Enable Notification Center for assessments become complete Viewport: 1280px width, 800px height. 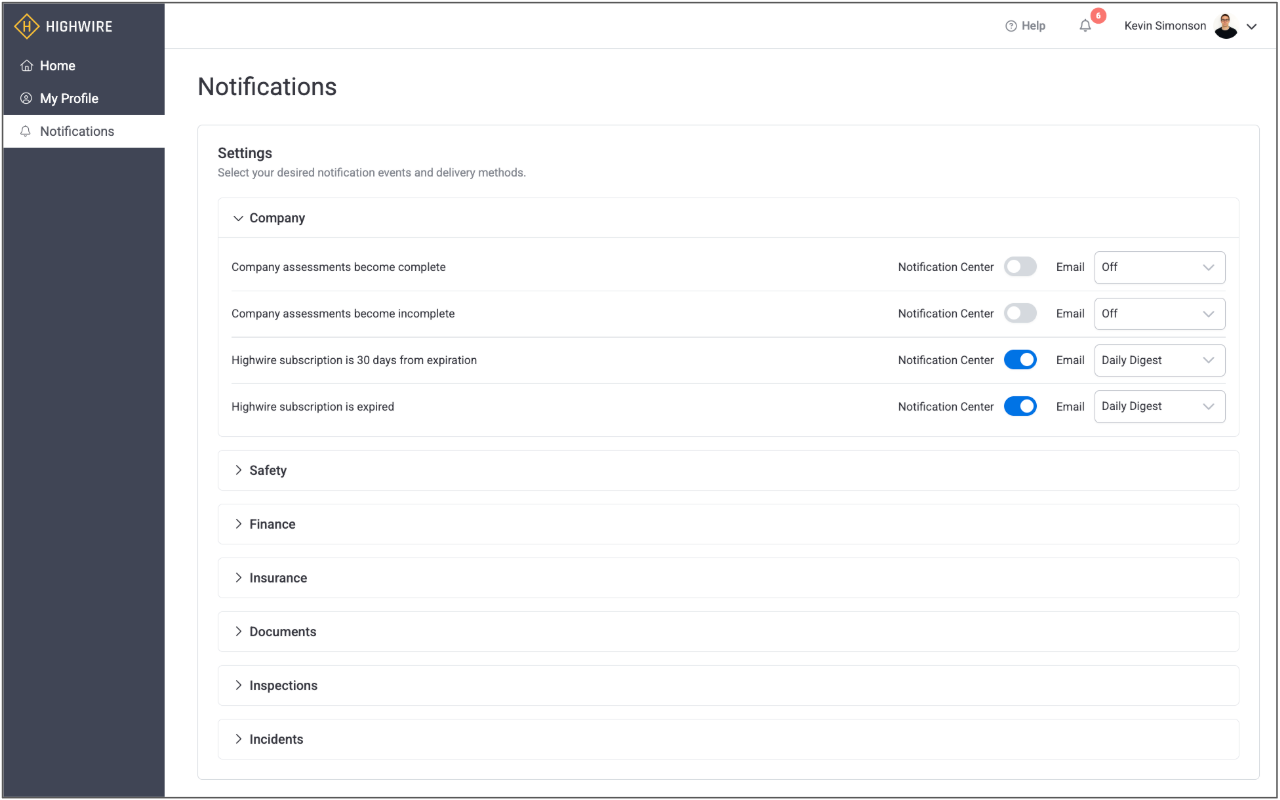1020,267
